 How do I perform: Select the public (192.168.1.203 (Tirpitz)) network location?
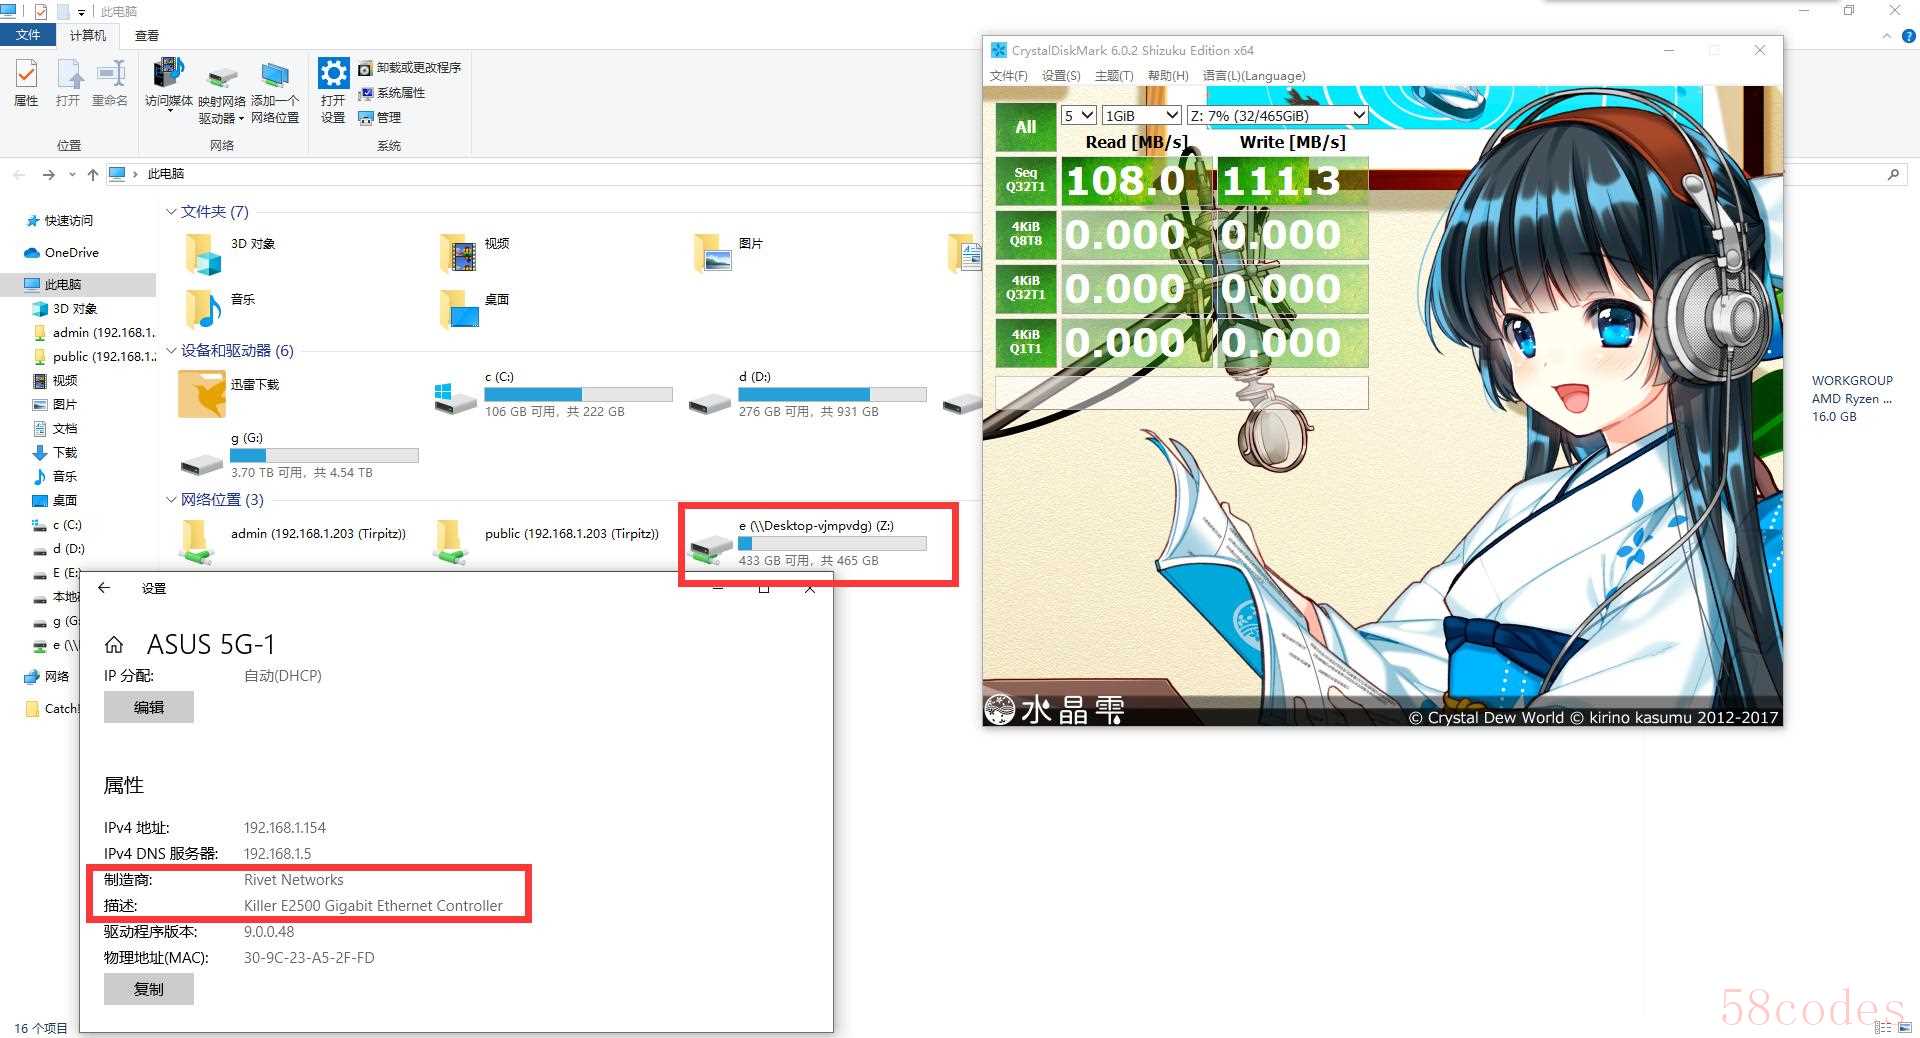(x=547, y=541)
